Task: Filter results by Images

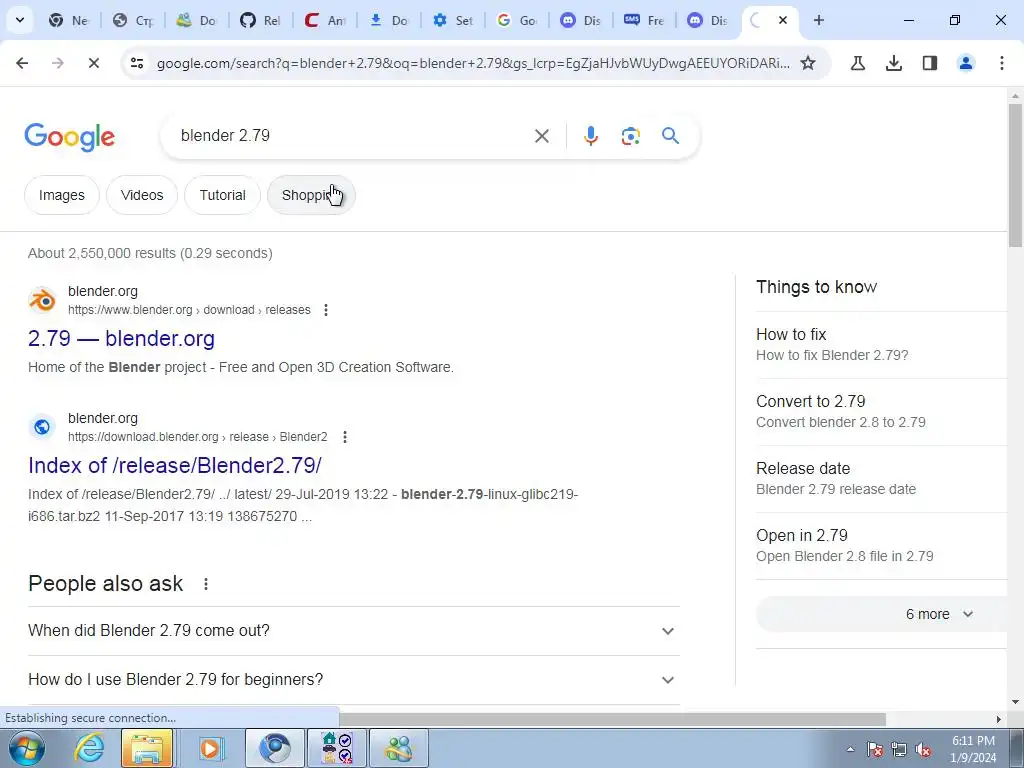Action: point(61,195)
